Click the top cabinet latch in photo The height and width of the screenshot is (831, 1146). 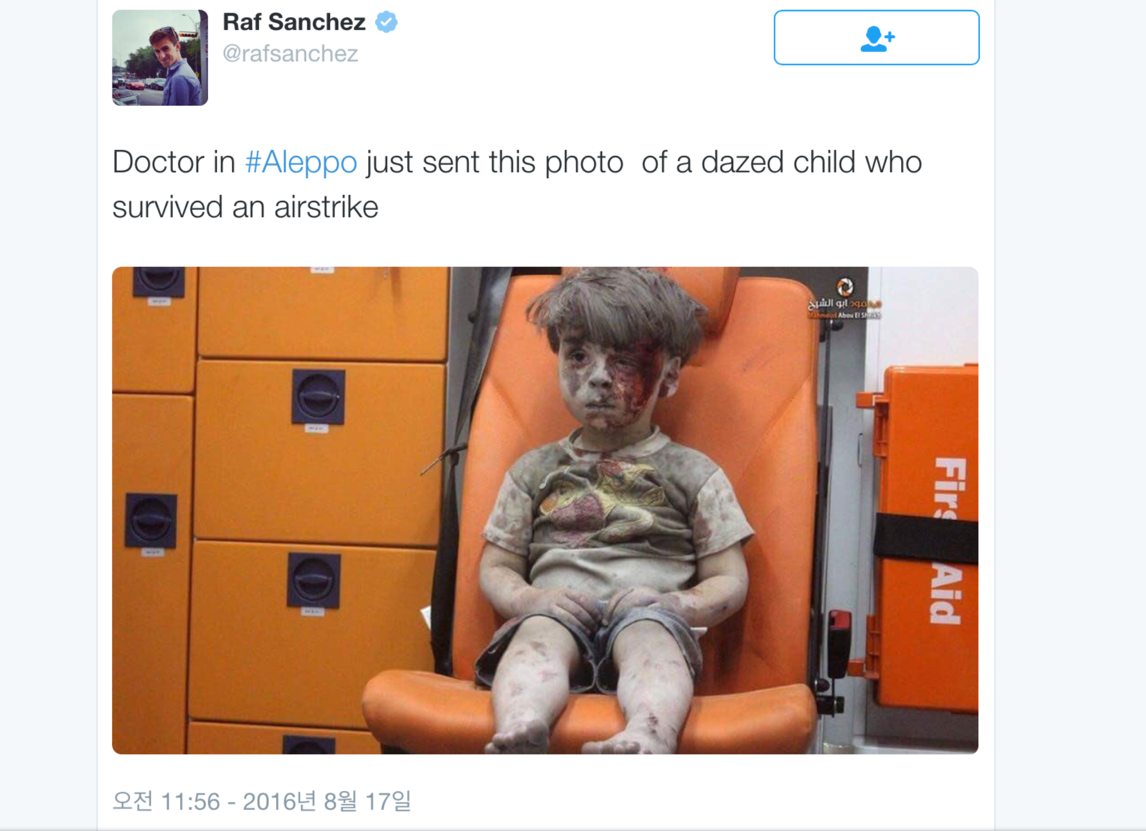159,281
